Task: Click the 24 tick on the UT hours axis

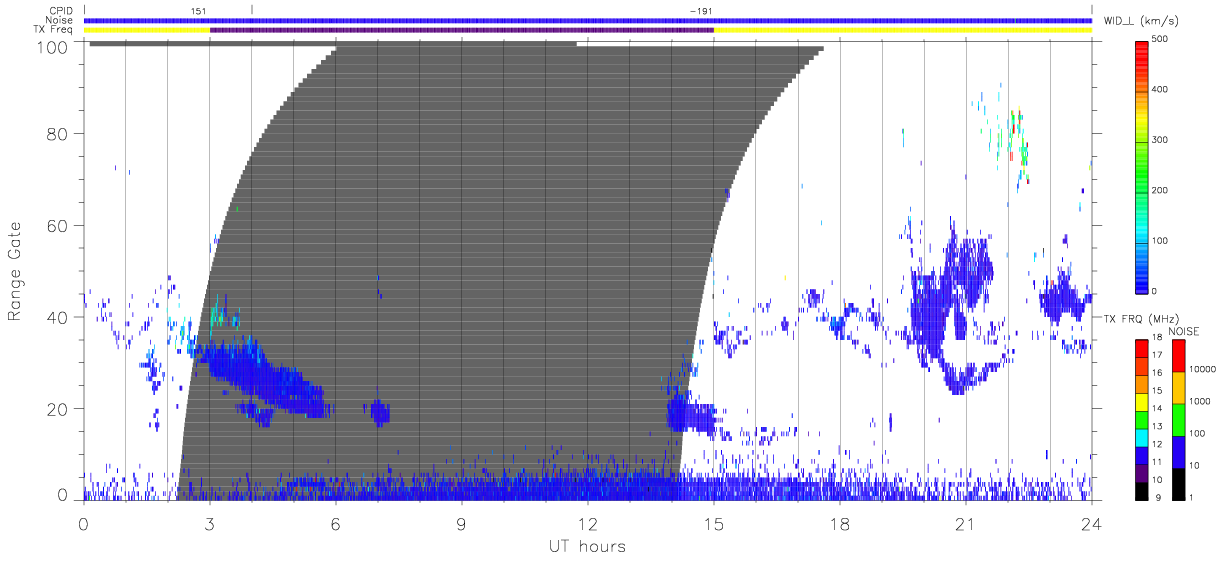Action: click(x=1092, y=522)
